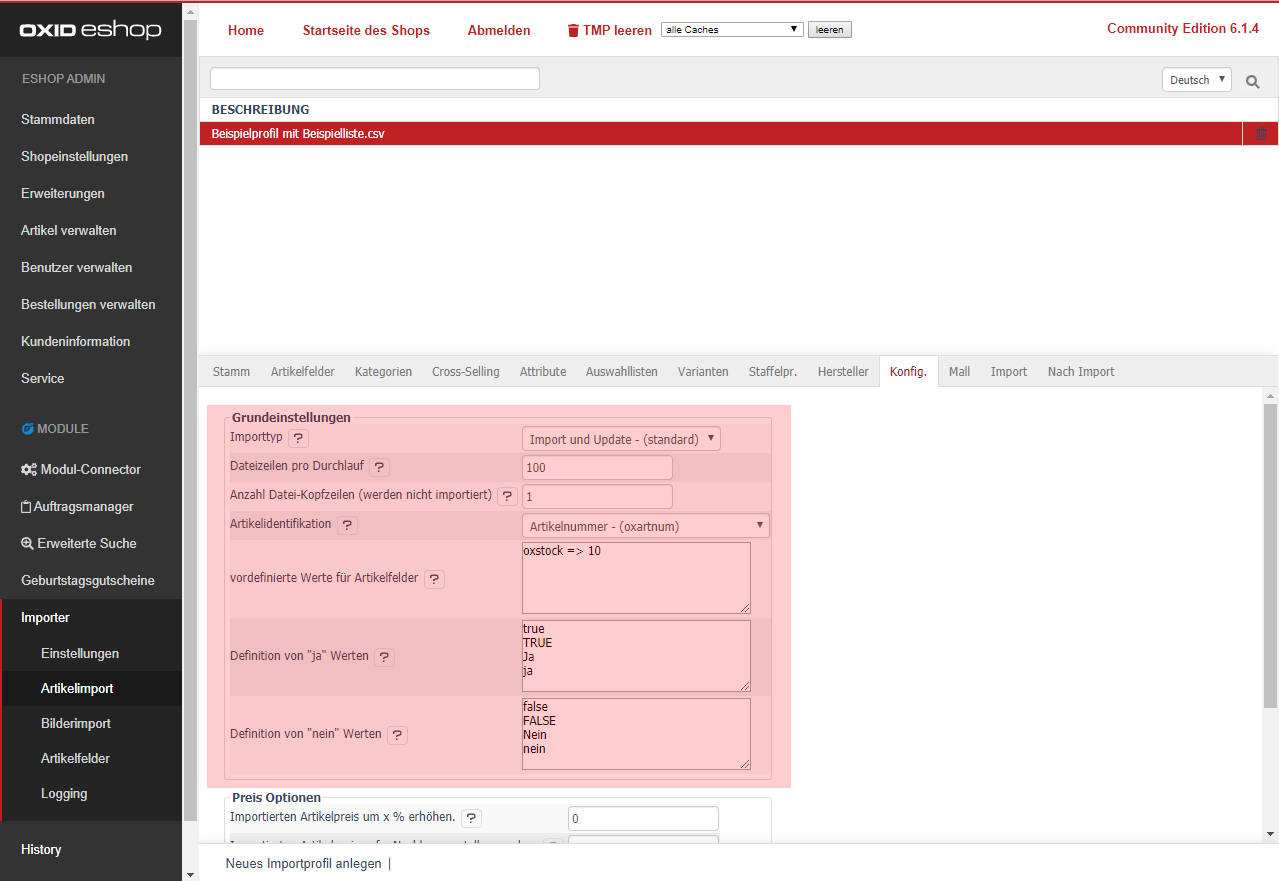
Task: Switch to the Artikelfelder tab
Action: [x=302, y=372]
